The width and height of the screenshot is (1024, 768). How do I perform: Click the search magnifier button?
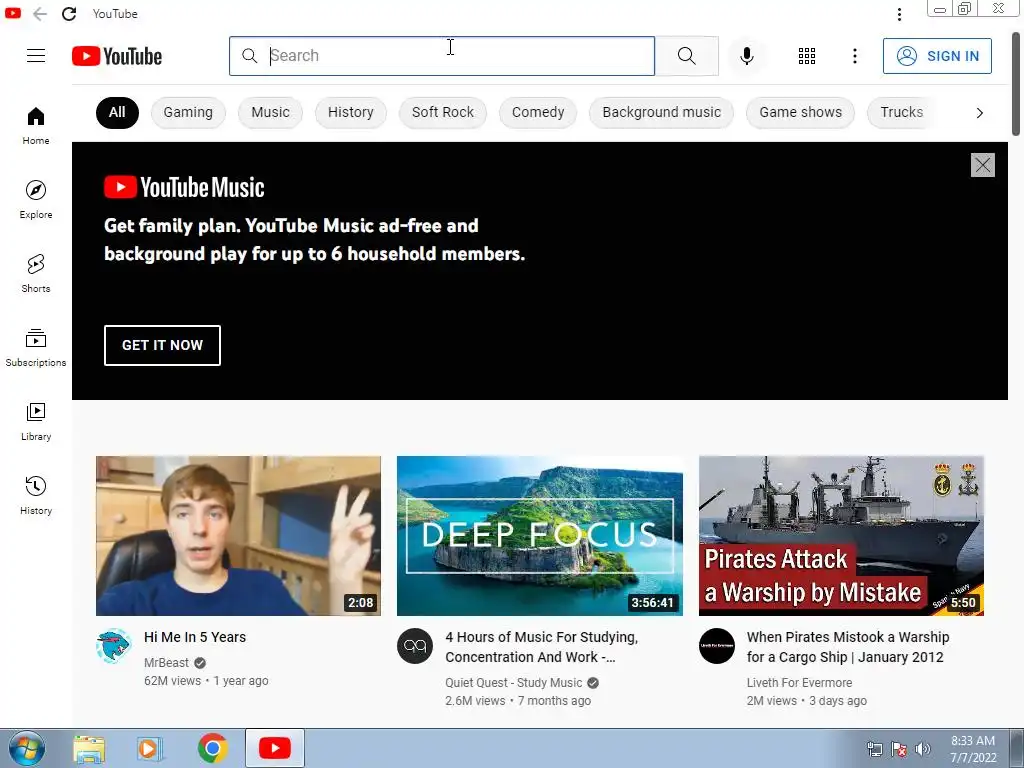pyautogui.click(x=686, y=56)
